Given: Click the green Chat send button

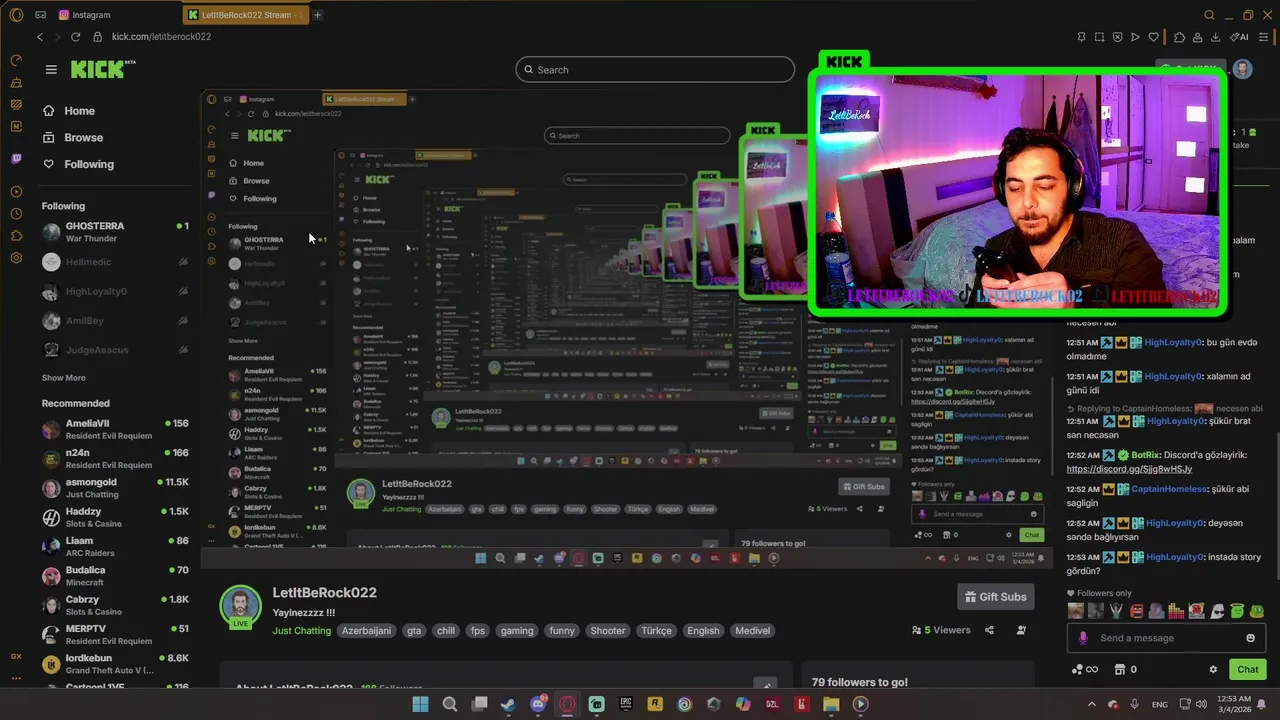Looking at the screenshot, I should click(x=1248, y=669).
